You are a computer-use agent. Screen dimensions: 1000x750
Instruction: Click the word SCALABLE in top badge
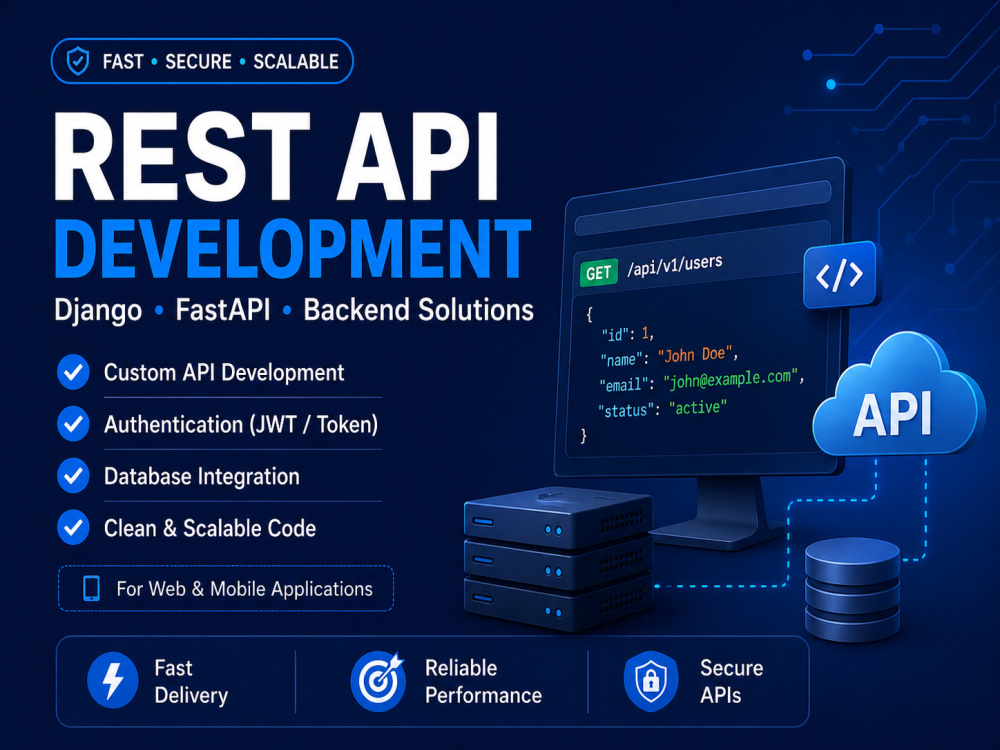[x=296, y=62]
